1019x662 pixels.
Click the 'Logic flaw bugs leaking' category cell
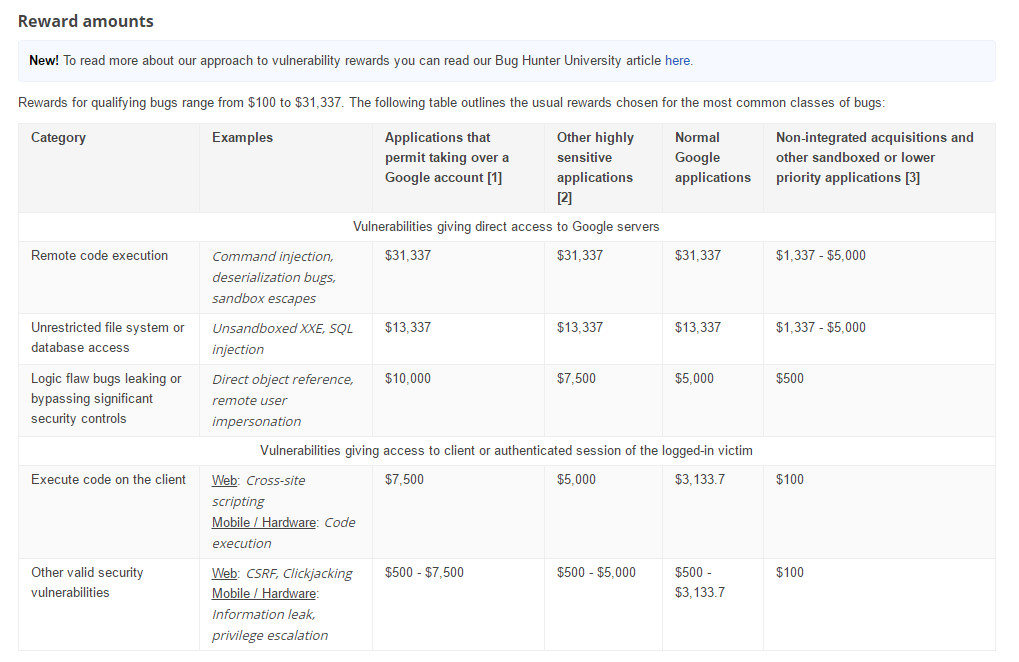point(106,399)
